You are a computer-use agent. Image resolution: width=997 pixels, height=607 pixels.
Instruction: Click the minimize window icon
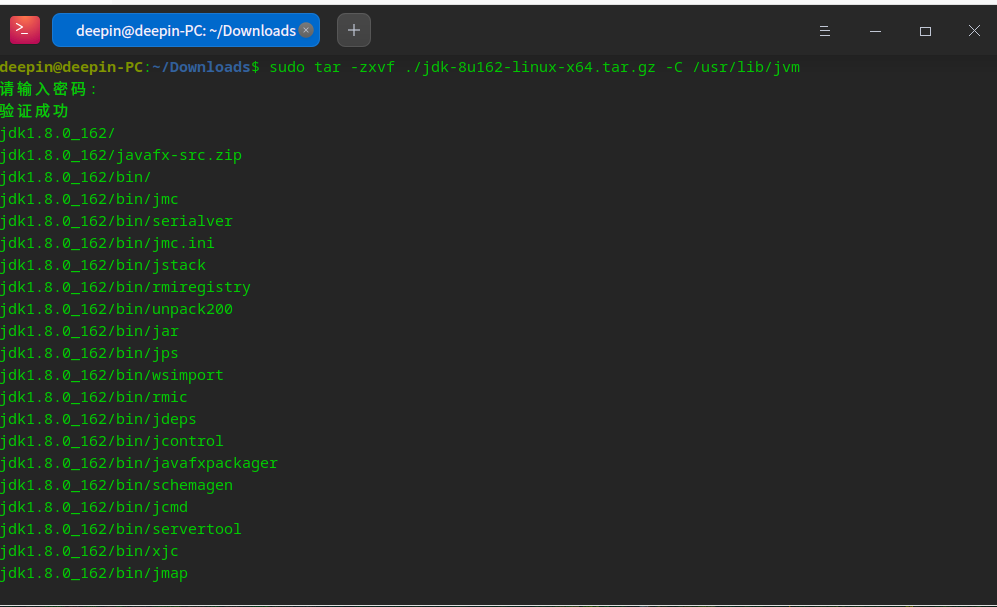[x=874, y=31]
